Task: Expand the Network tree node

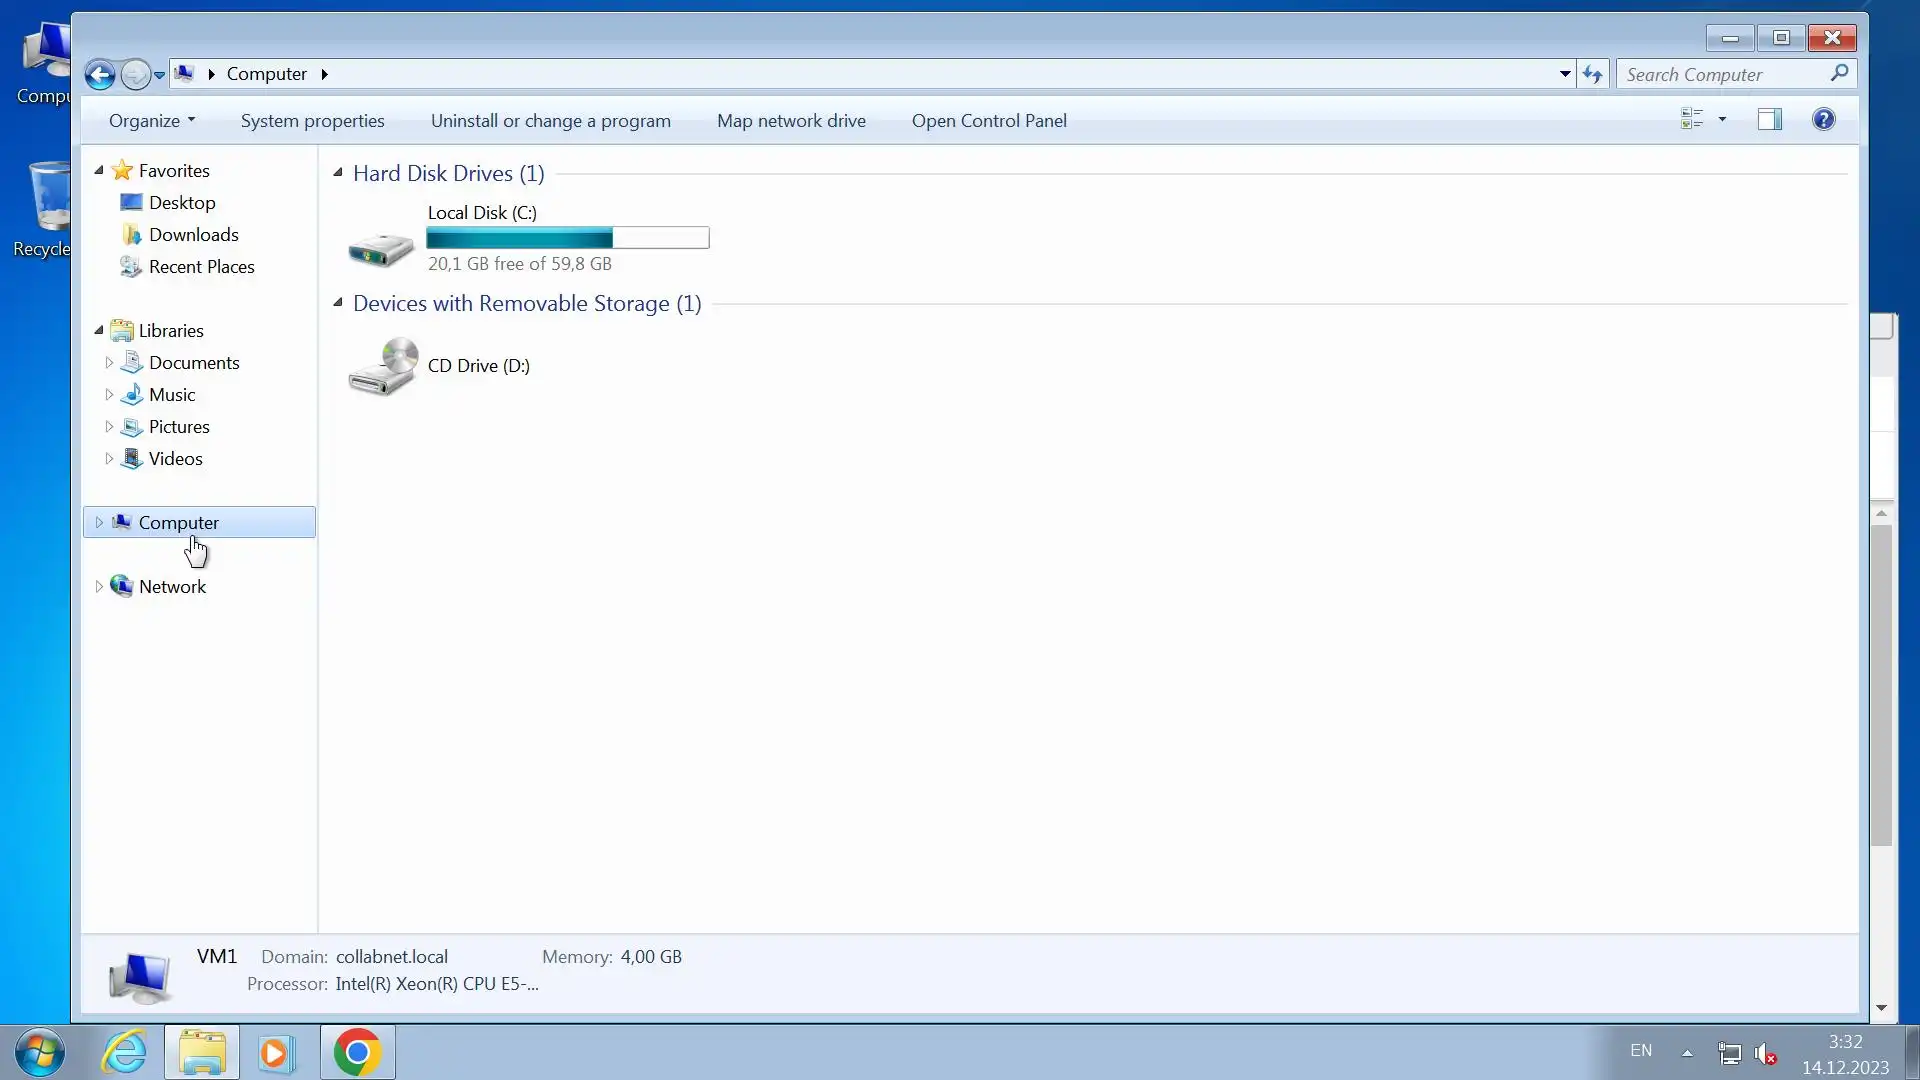Action: 99,587
